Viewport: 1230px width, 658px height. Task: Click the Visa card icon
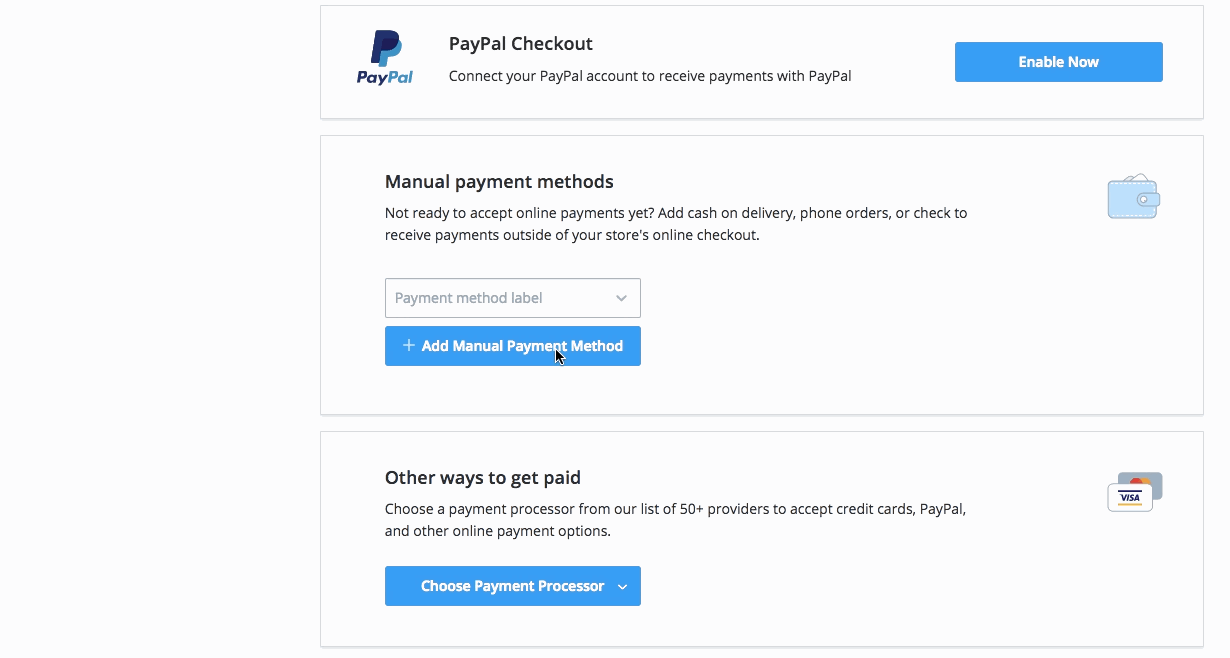coord(1129,498)
